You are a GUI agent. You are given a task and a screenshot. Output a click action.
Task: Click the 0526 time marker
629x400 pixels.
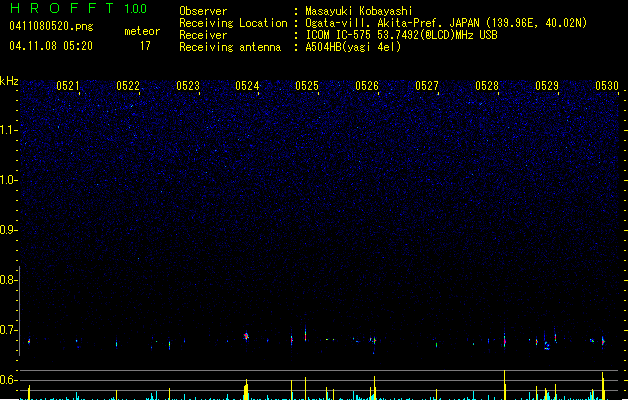(x=367, y=86)
